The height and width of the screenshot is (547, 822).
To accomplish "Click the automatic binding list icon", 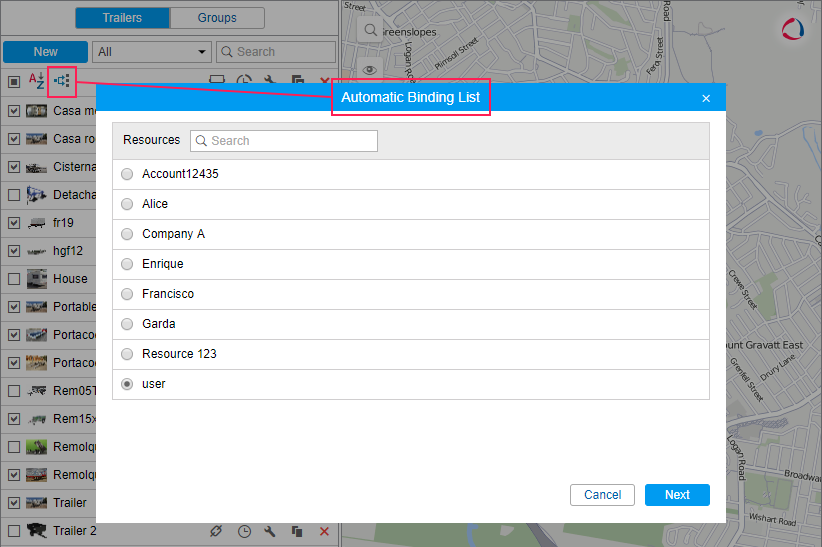I will coord(62,80).
